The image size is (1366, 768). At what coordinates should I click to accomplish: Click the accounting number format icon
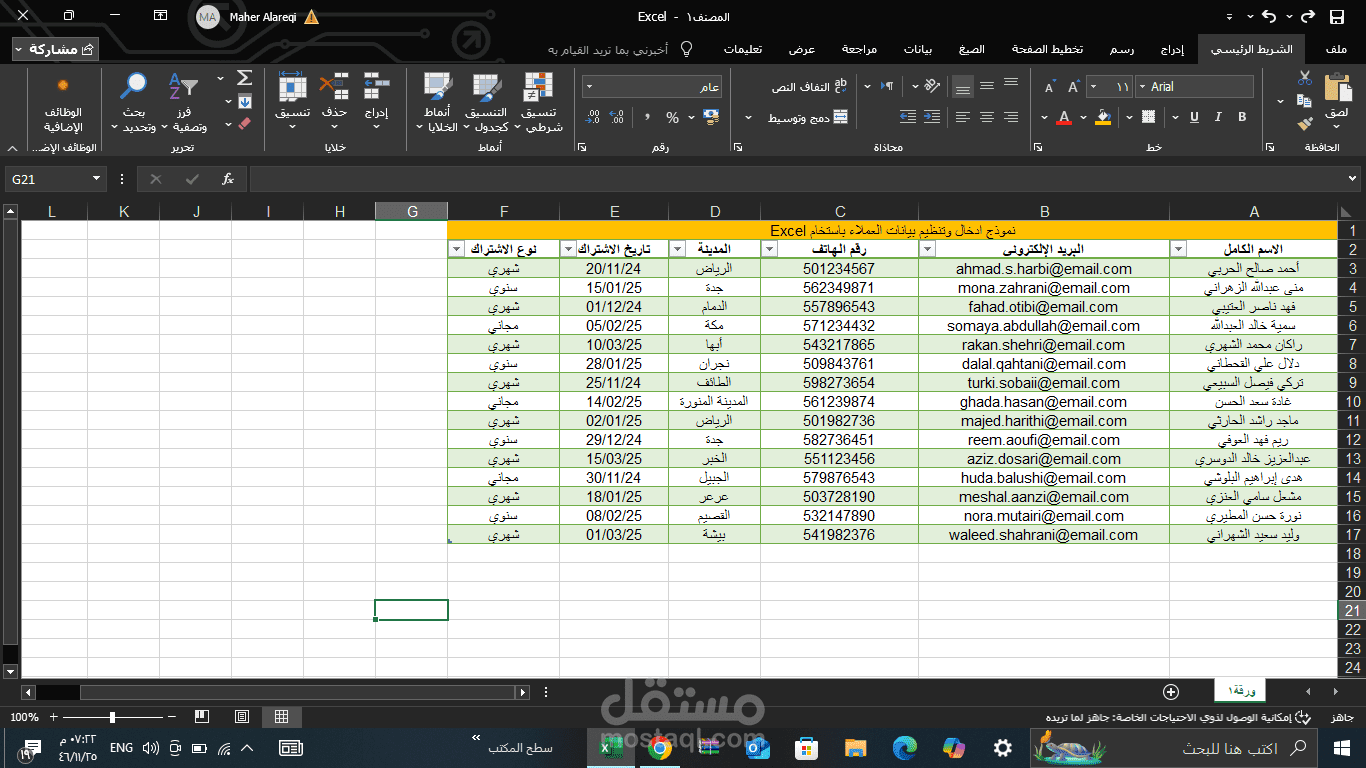[x=711, y=118]
